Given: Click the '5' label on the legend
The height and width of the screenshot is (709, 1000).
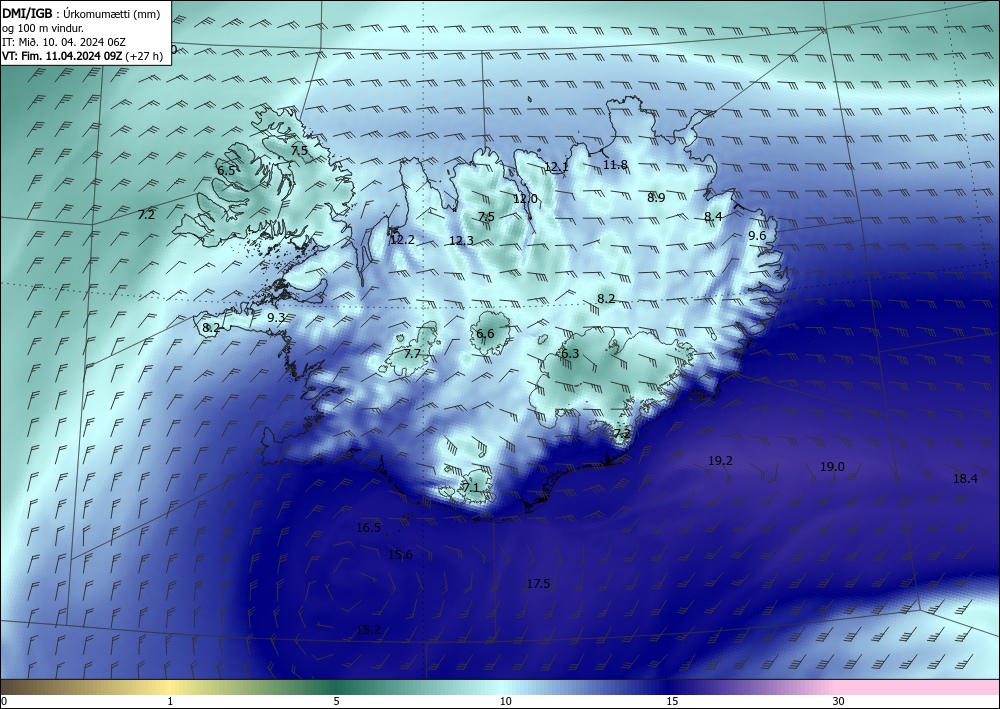Looking at the screenshot, I should click(x=336, y=702).
